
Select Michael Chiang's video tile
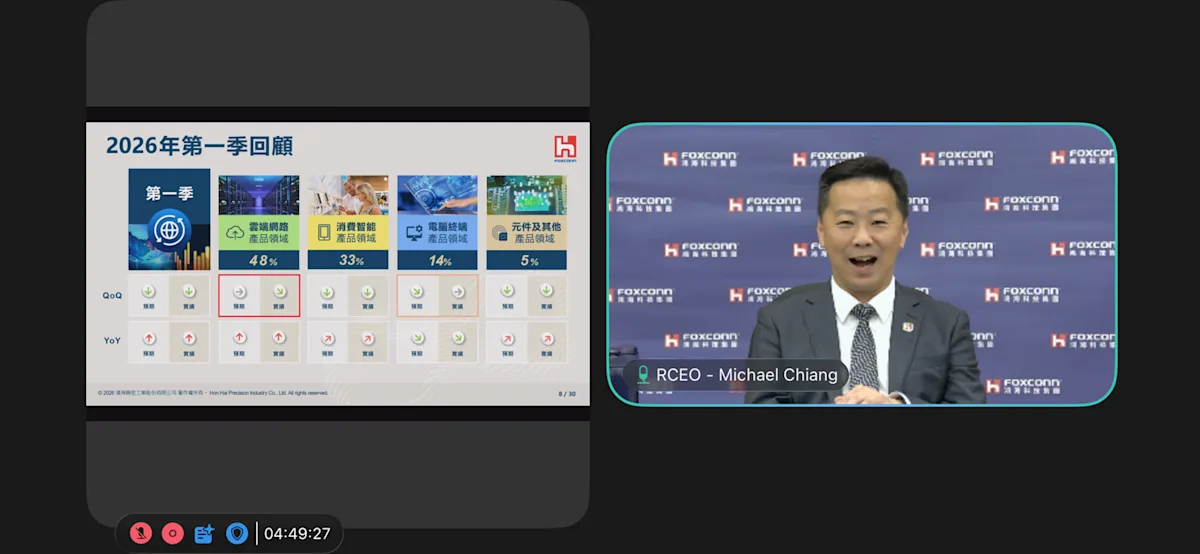862,264
